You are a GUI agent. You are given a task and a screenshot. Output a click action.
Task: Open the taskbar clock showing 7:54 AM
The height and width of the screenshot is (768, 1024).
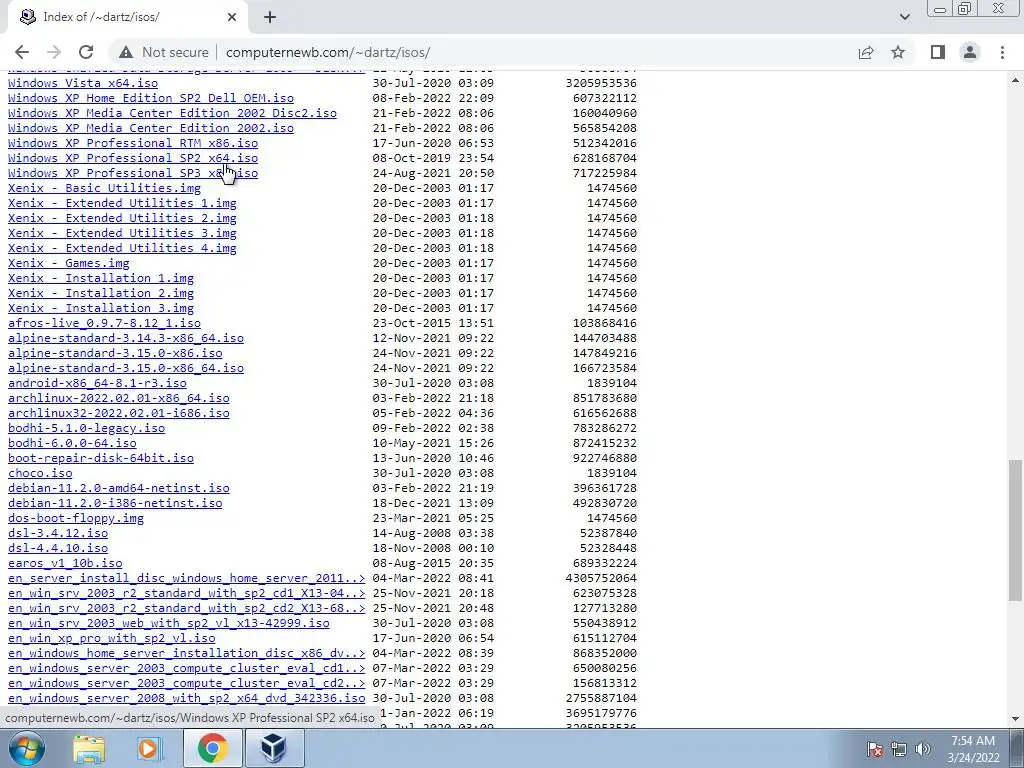[973, 749]
